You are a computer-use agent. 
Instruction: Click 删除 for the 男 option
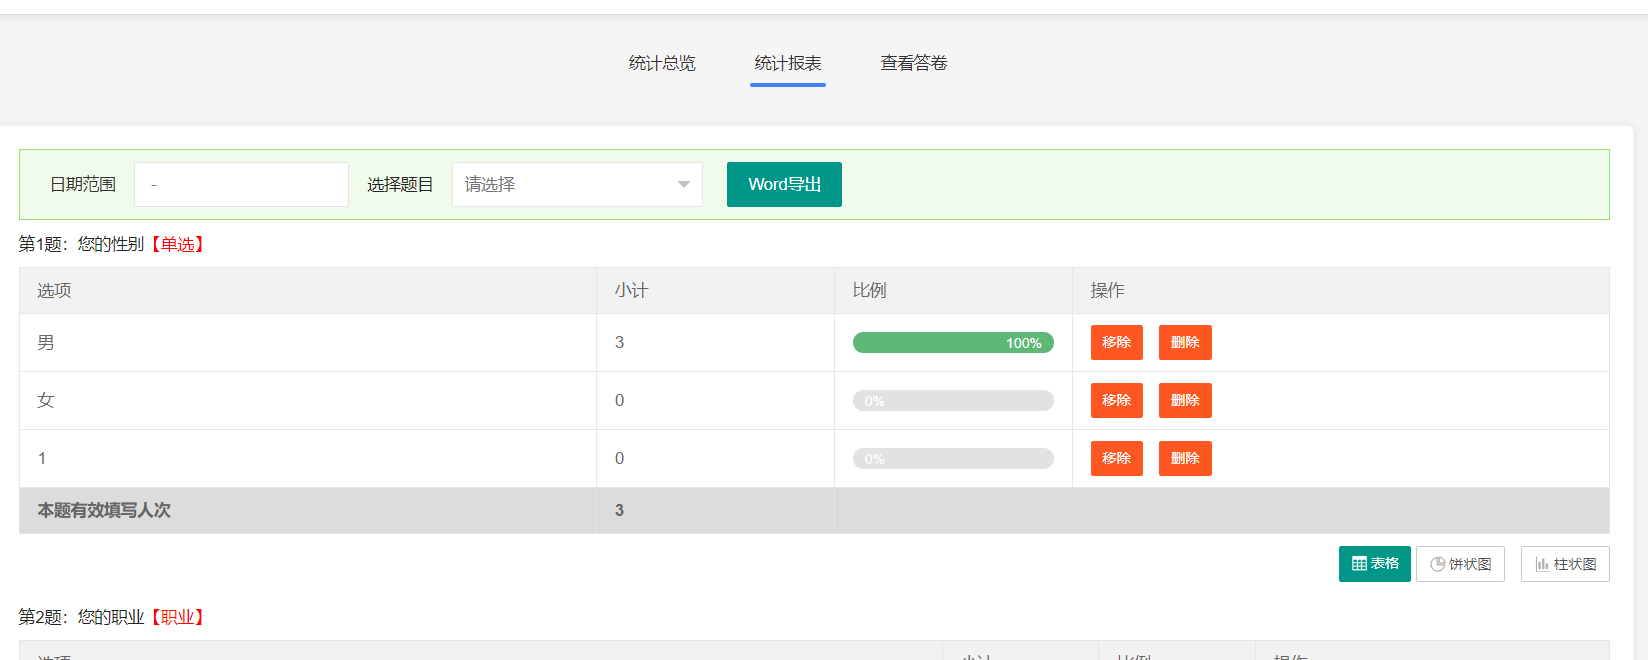[x=1185, y=342]
